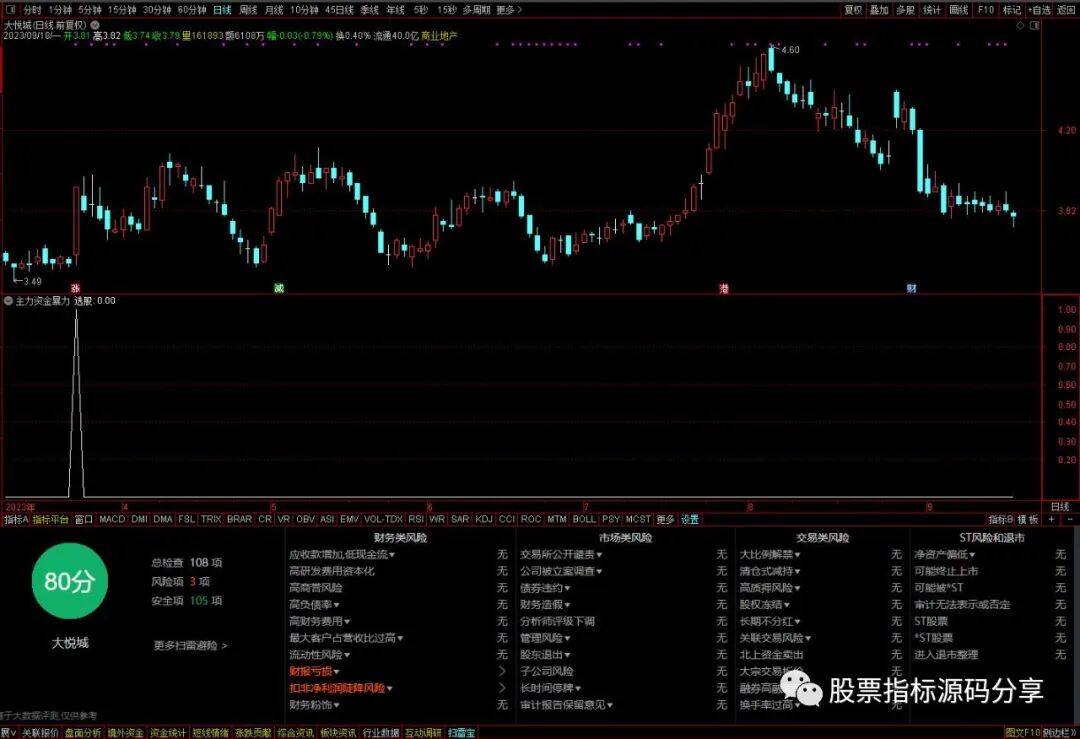Select the MACD indicator
Viewport: 1080px width, 739px height.
(x=112, y=519)
